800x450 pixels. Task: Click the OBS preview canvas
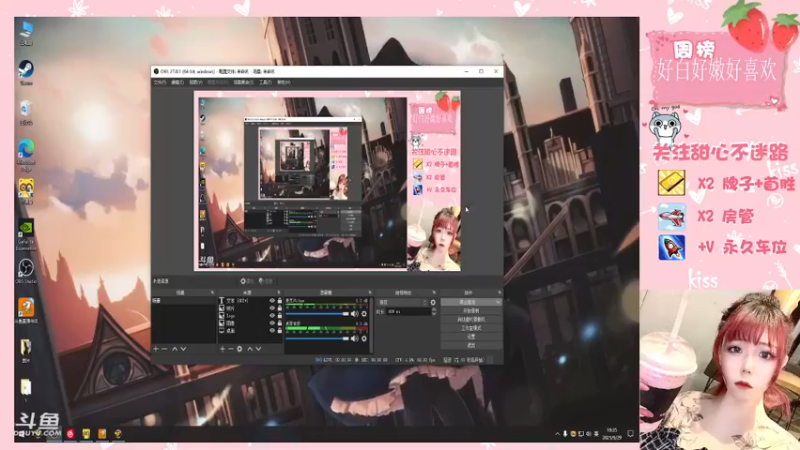point(327,181)
